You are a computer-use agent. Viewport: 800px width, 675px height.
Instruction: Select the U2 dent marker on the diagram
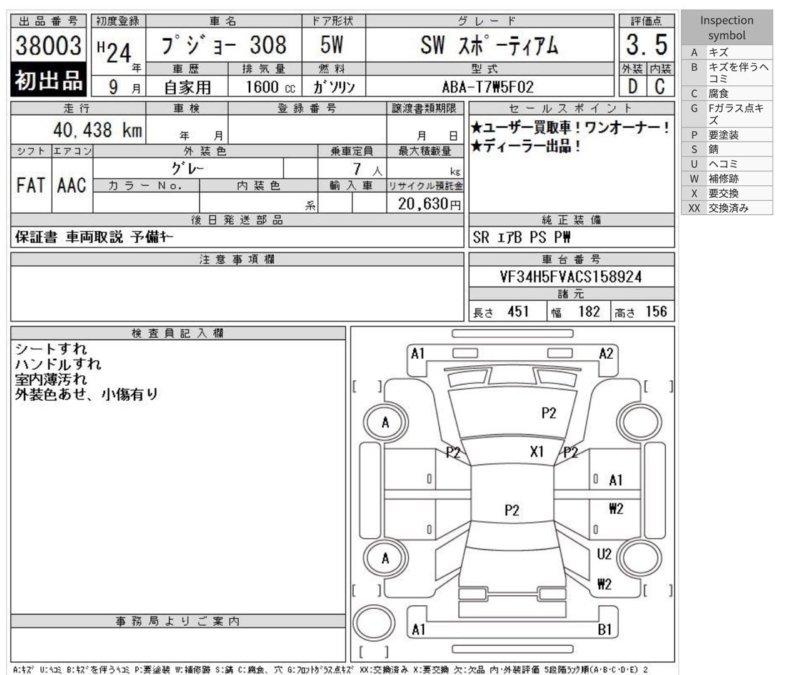pyautogui.click(x=604, y=554)
